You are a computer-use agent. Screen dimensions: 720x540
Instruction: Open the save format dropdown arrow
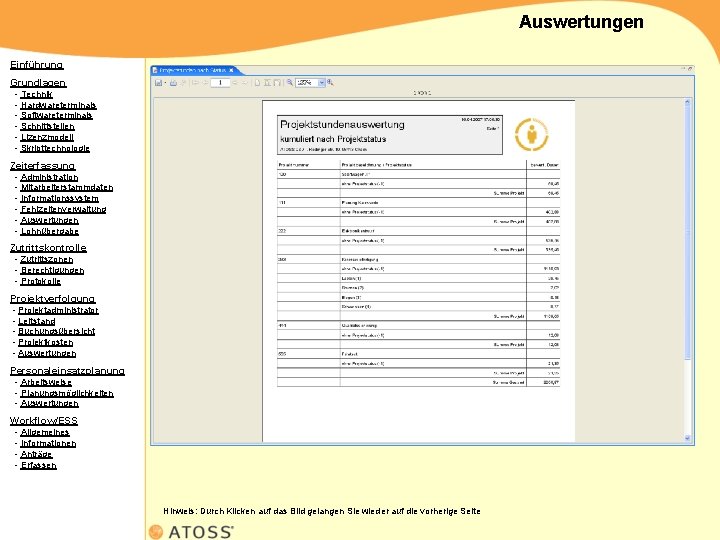tap(165, 83)
